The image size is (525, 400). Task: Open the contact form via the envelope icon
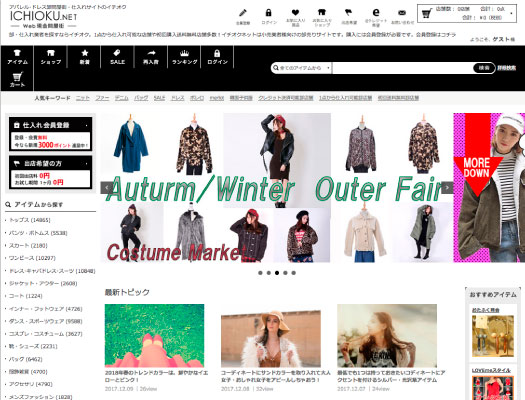pyautogui.click(x=402, y=13)
